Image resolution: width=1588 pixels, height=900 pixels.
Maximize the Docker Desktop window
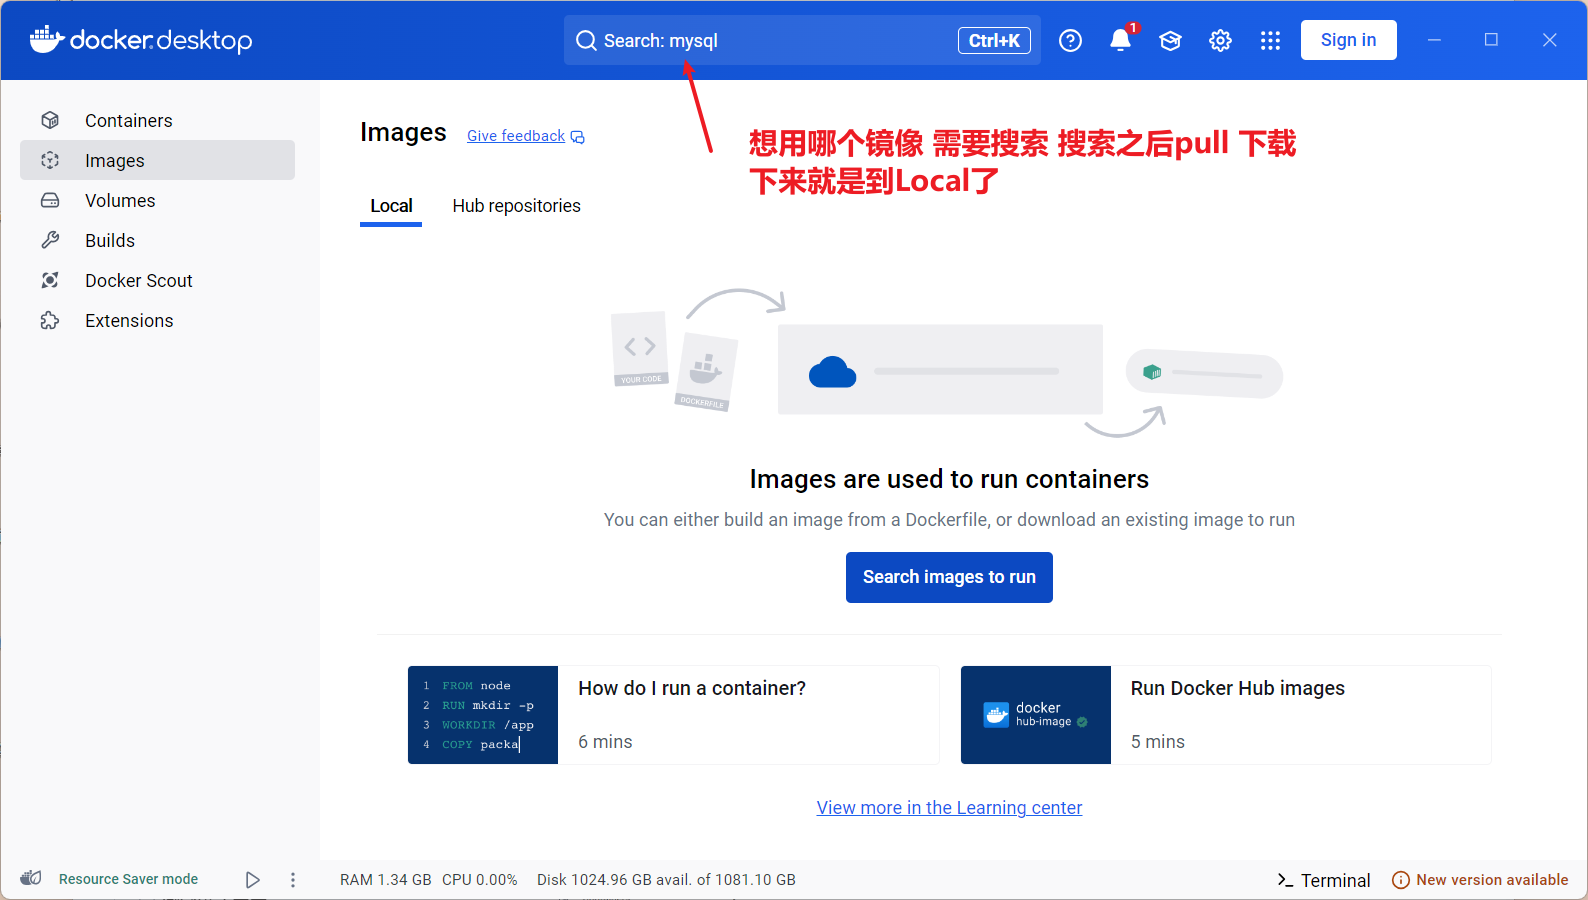tap(1491, 40)
